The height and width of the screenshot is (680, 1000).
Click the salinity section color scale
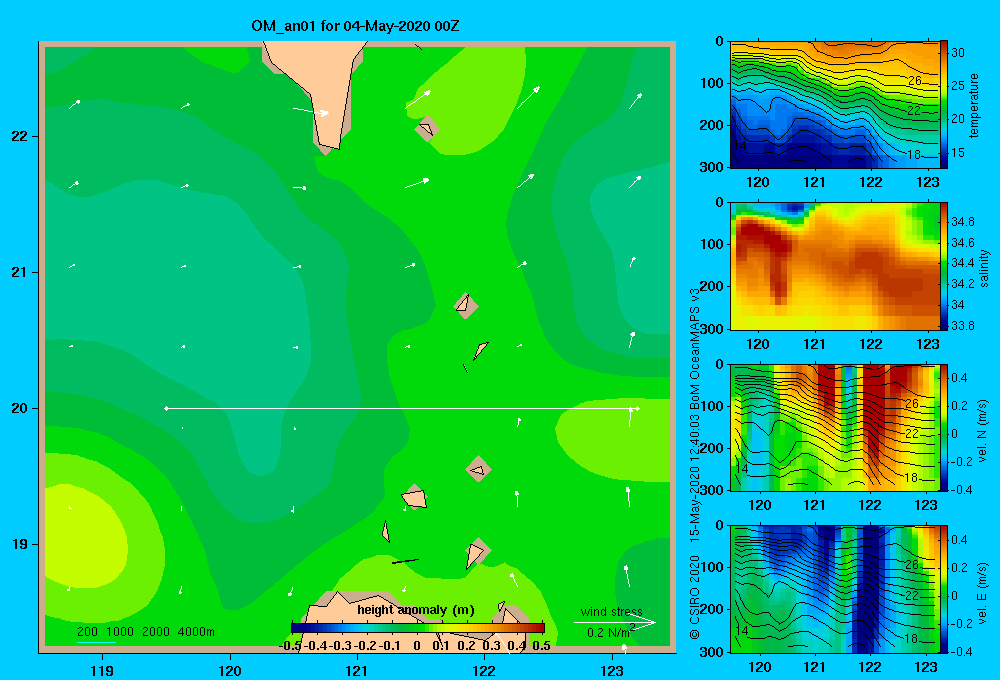click(944, 266)
